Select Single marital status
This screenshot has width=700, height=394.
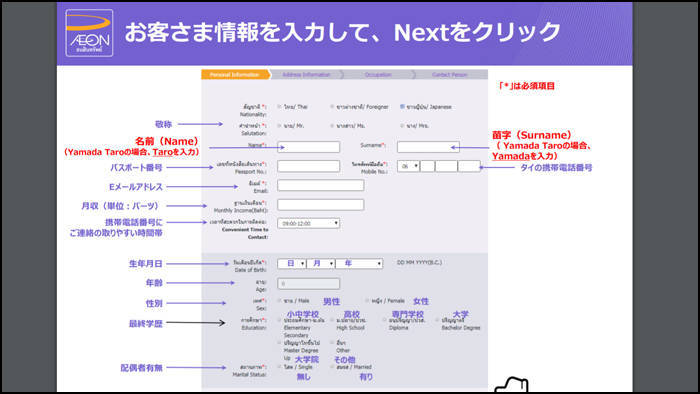(x=279, y=367)
